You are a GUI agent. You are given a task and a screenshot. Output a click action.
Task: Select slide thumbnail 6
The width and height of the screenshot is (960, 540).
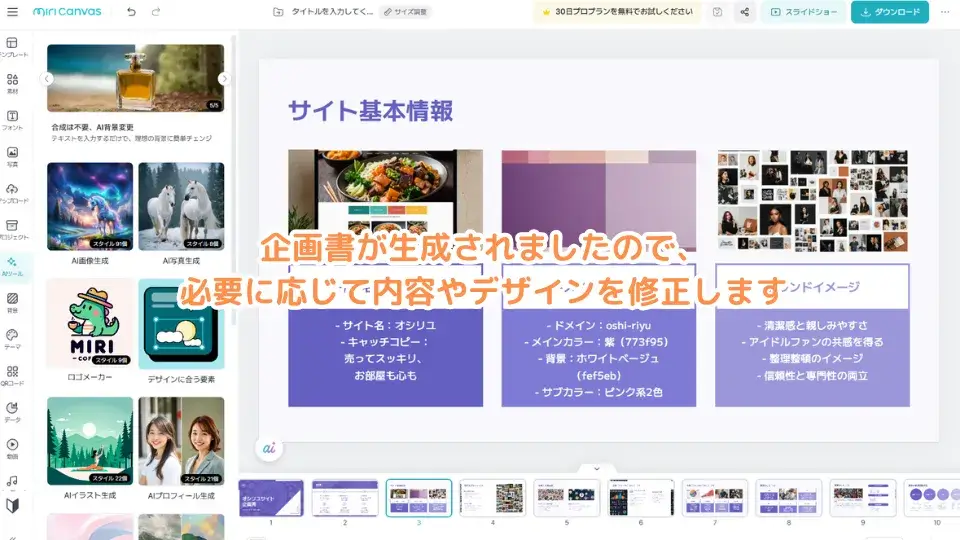point(640,498)
